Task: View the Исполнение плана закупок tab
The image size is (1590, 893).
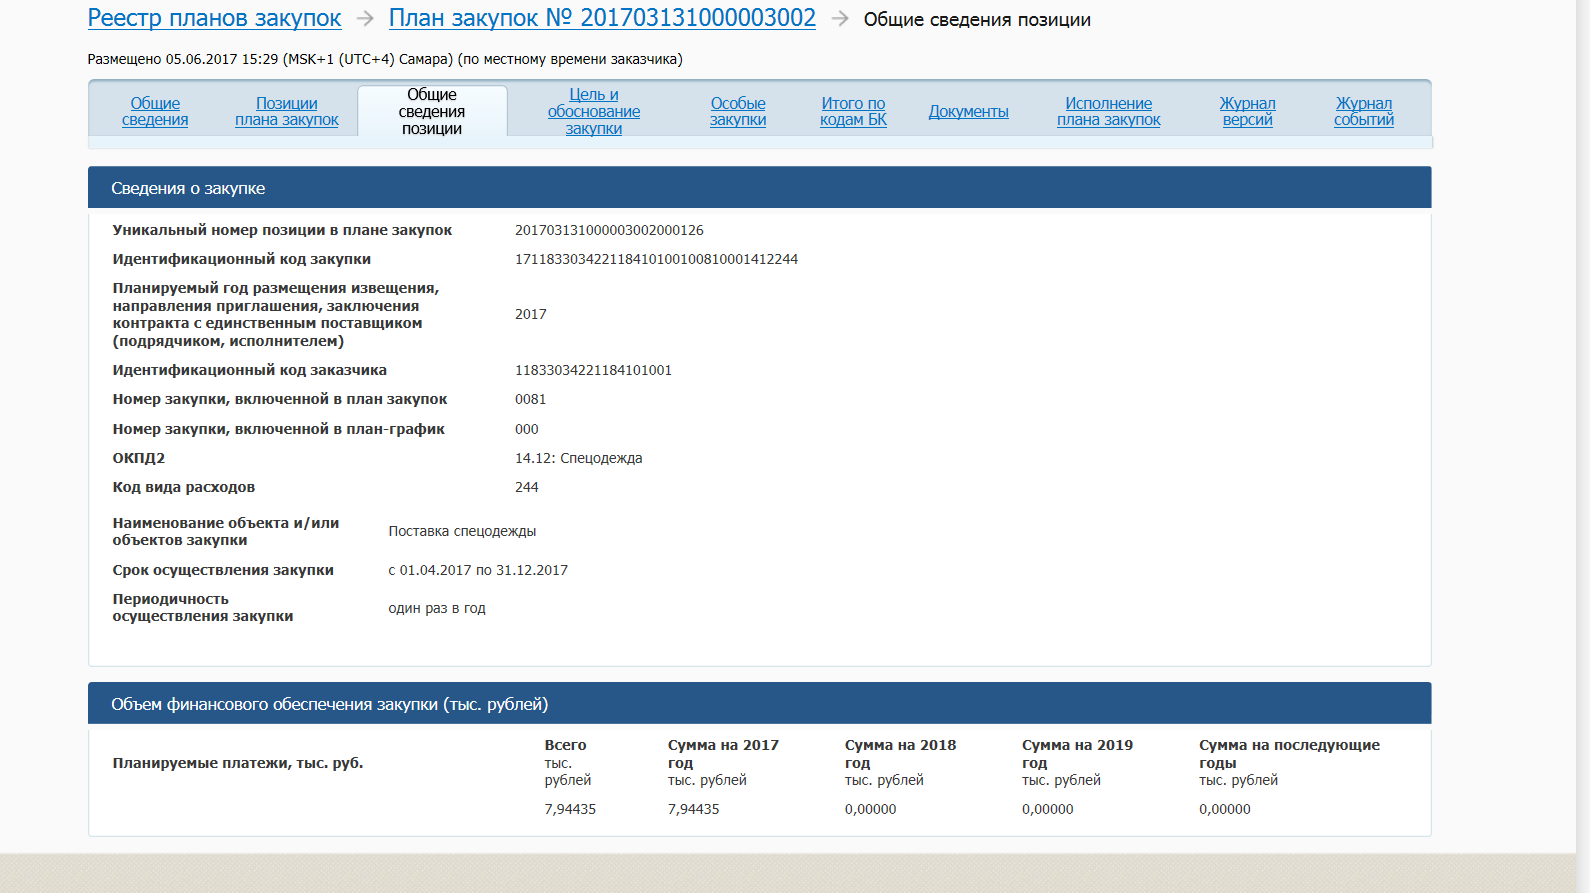Action: [1108, 111]
